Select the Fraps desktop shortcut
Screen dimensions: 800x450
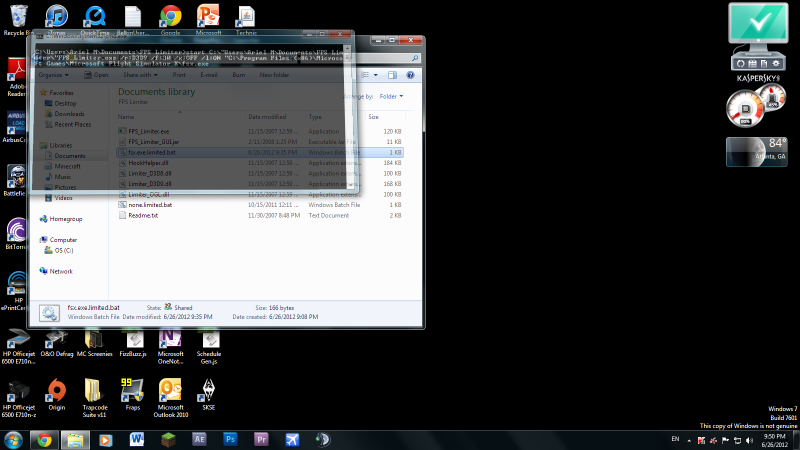pos(133,394)
